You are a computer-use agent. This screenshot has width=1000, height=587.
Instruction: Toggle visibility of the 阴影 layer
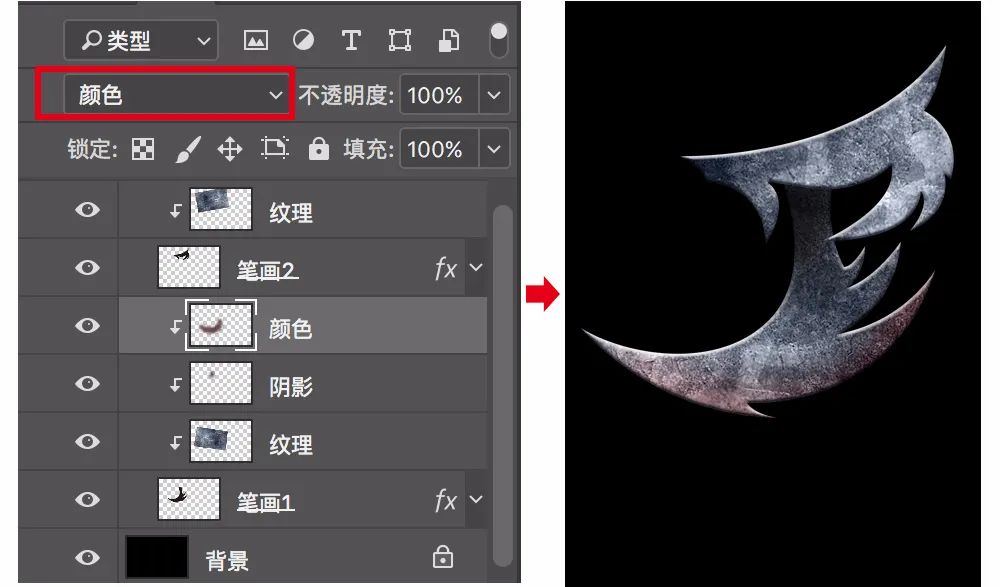point(89,384)
